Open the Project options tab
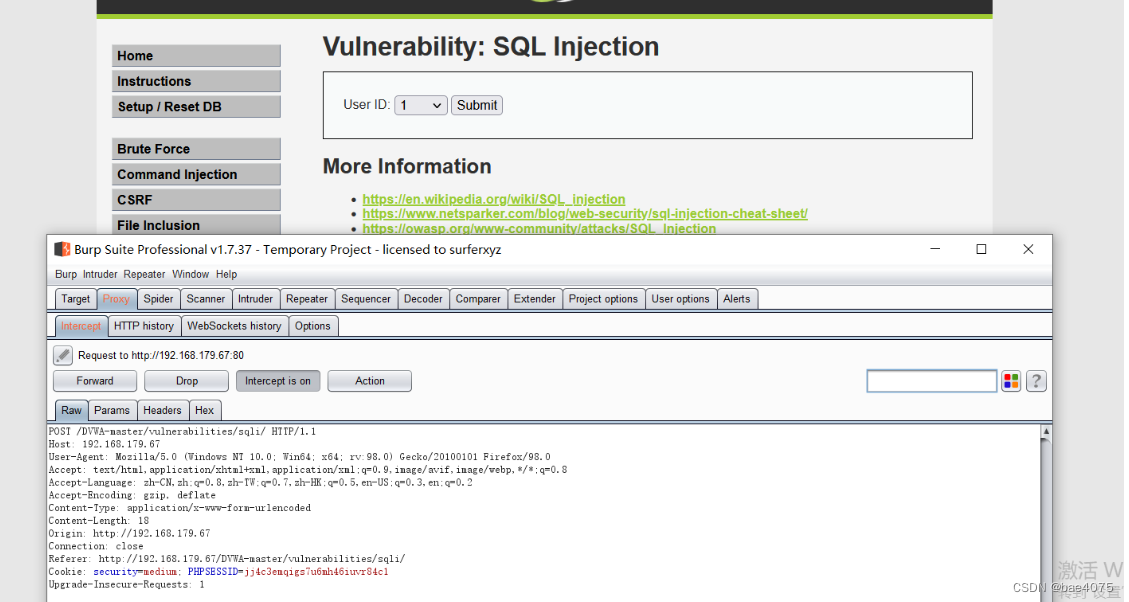 tap(603, 299)
